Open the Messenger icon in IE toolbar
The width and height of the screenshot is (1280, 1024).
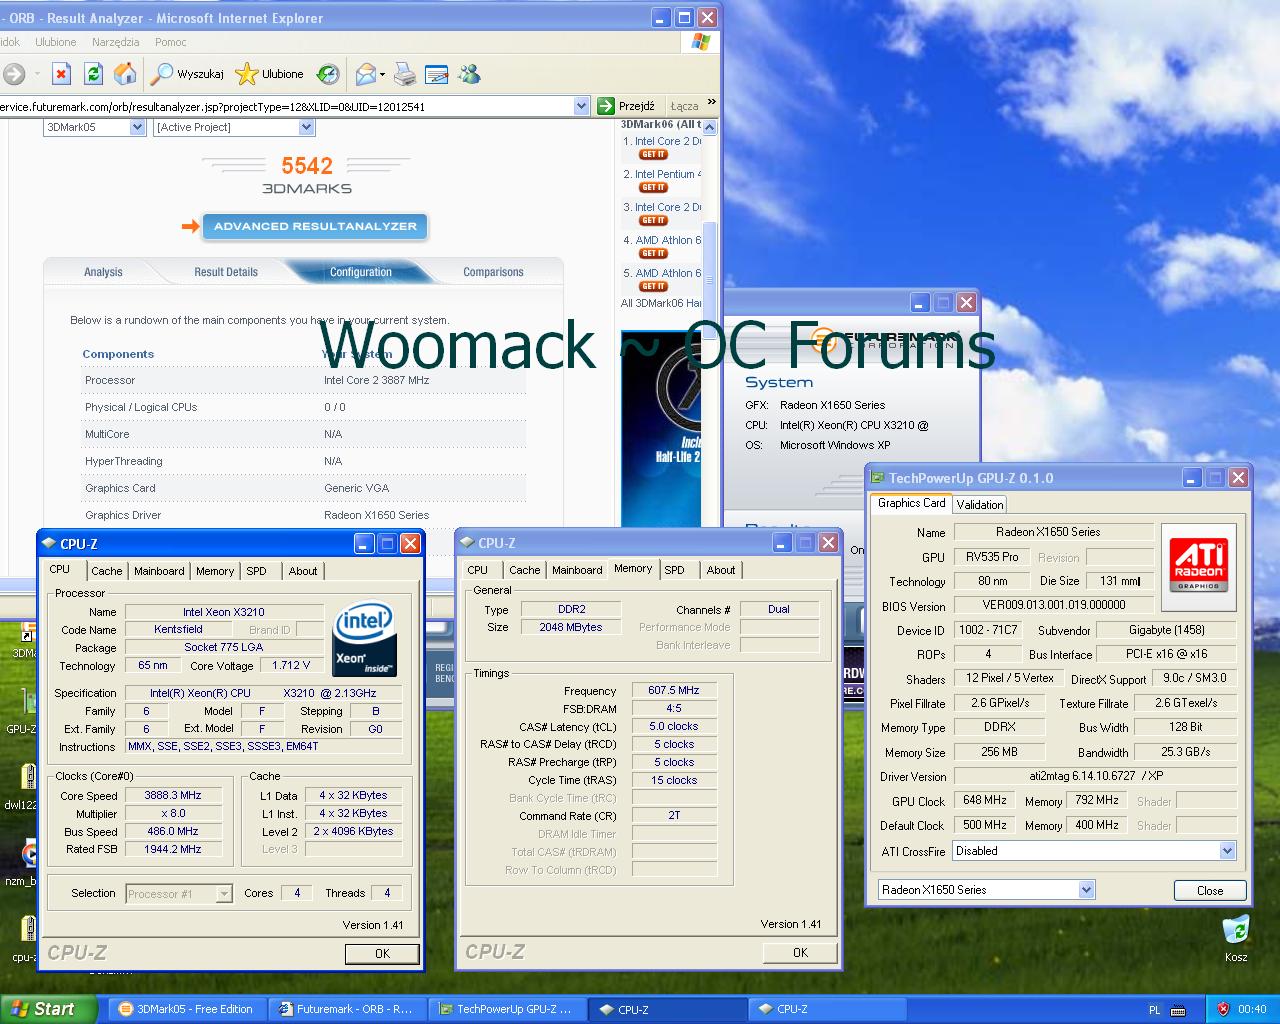point(469,74)
